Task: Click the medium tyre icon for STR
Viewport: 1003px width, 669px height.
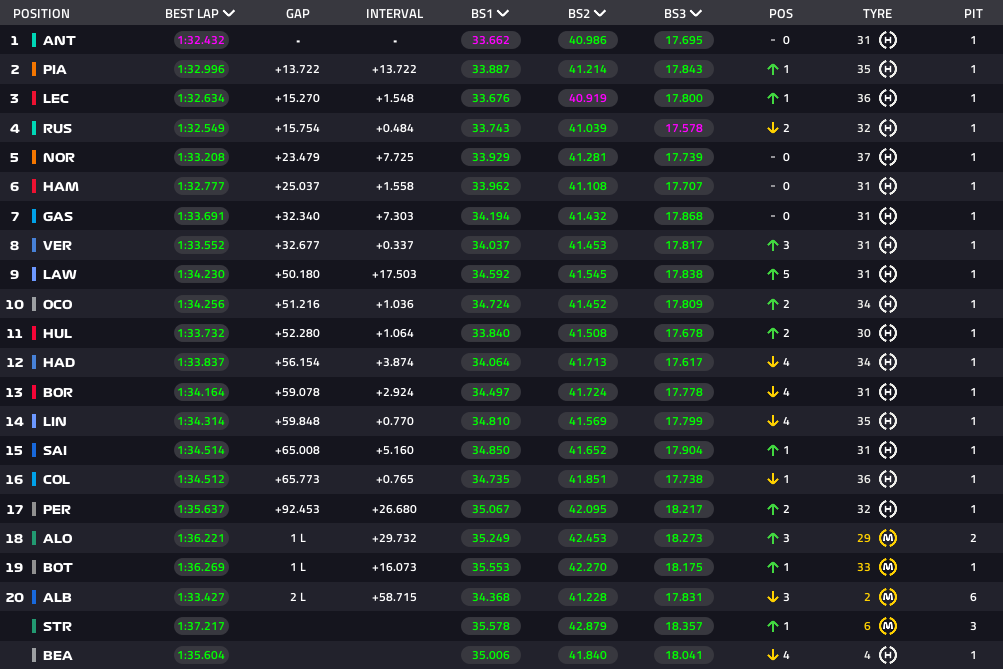Action: point(887,627)
